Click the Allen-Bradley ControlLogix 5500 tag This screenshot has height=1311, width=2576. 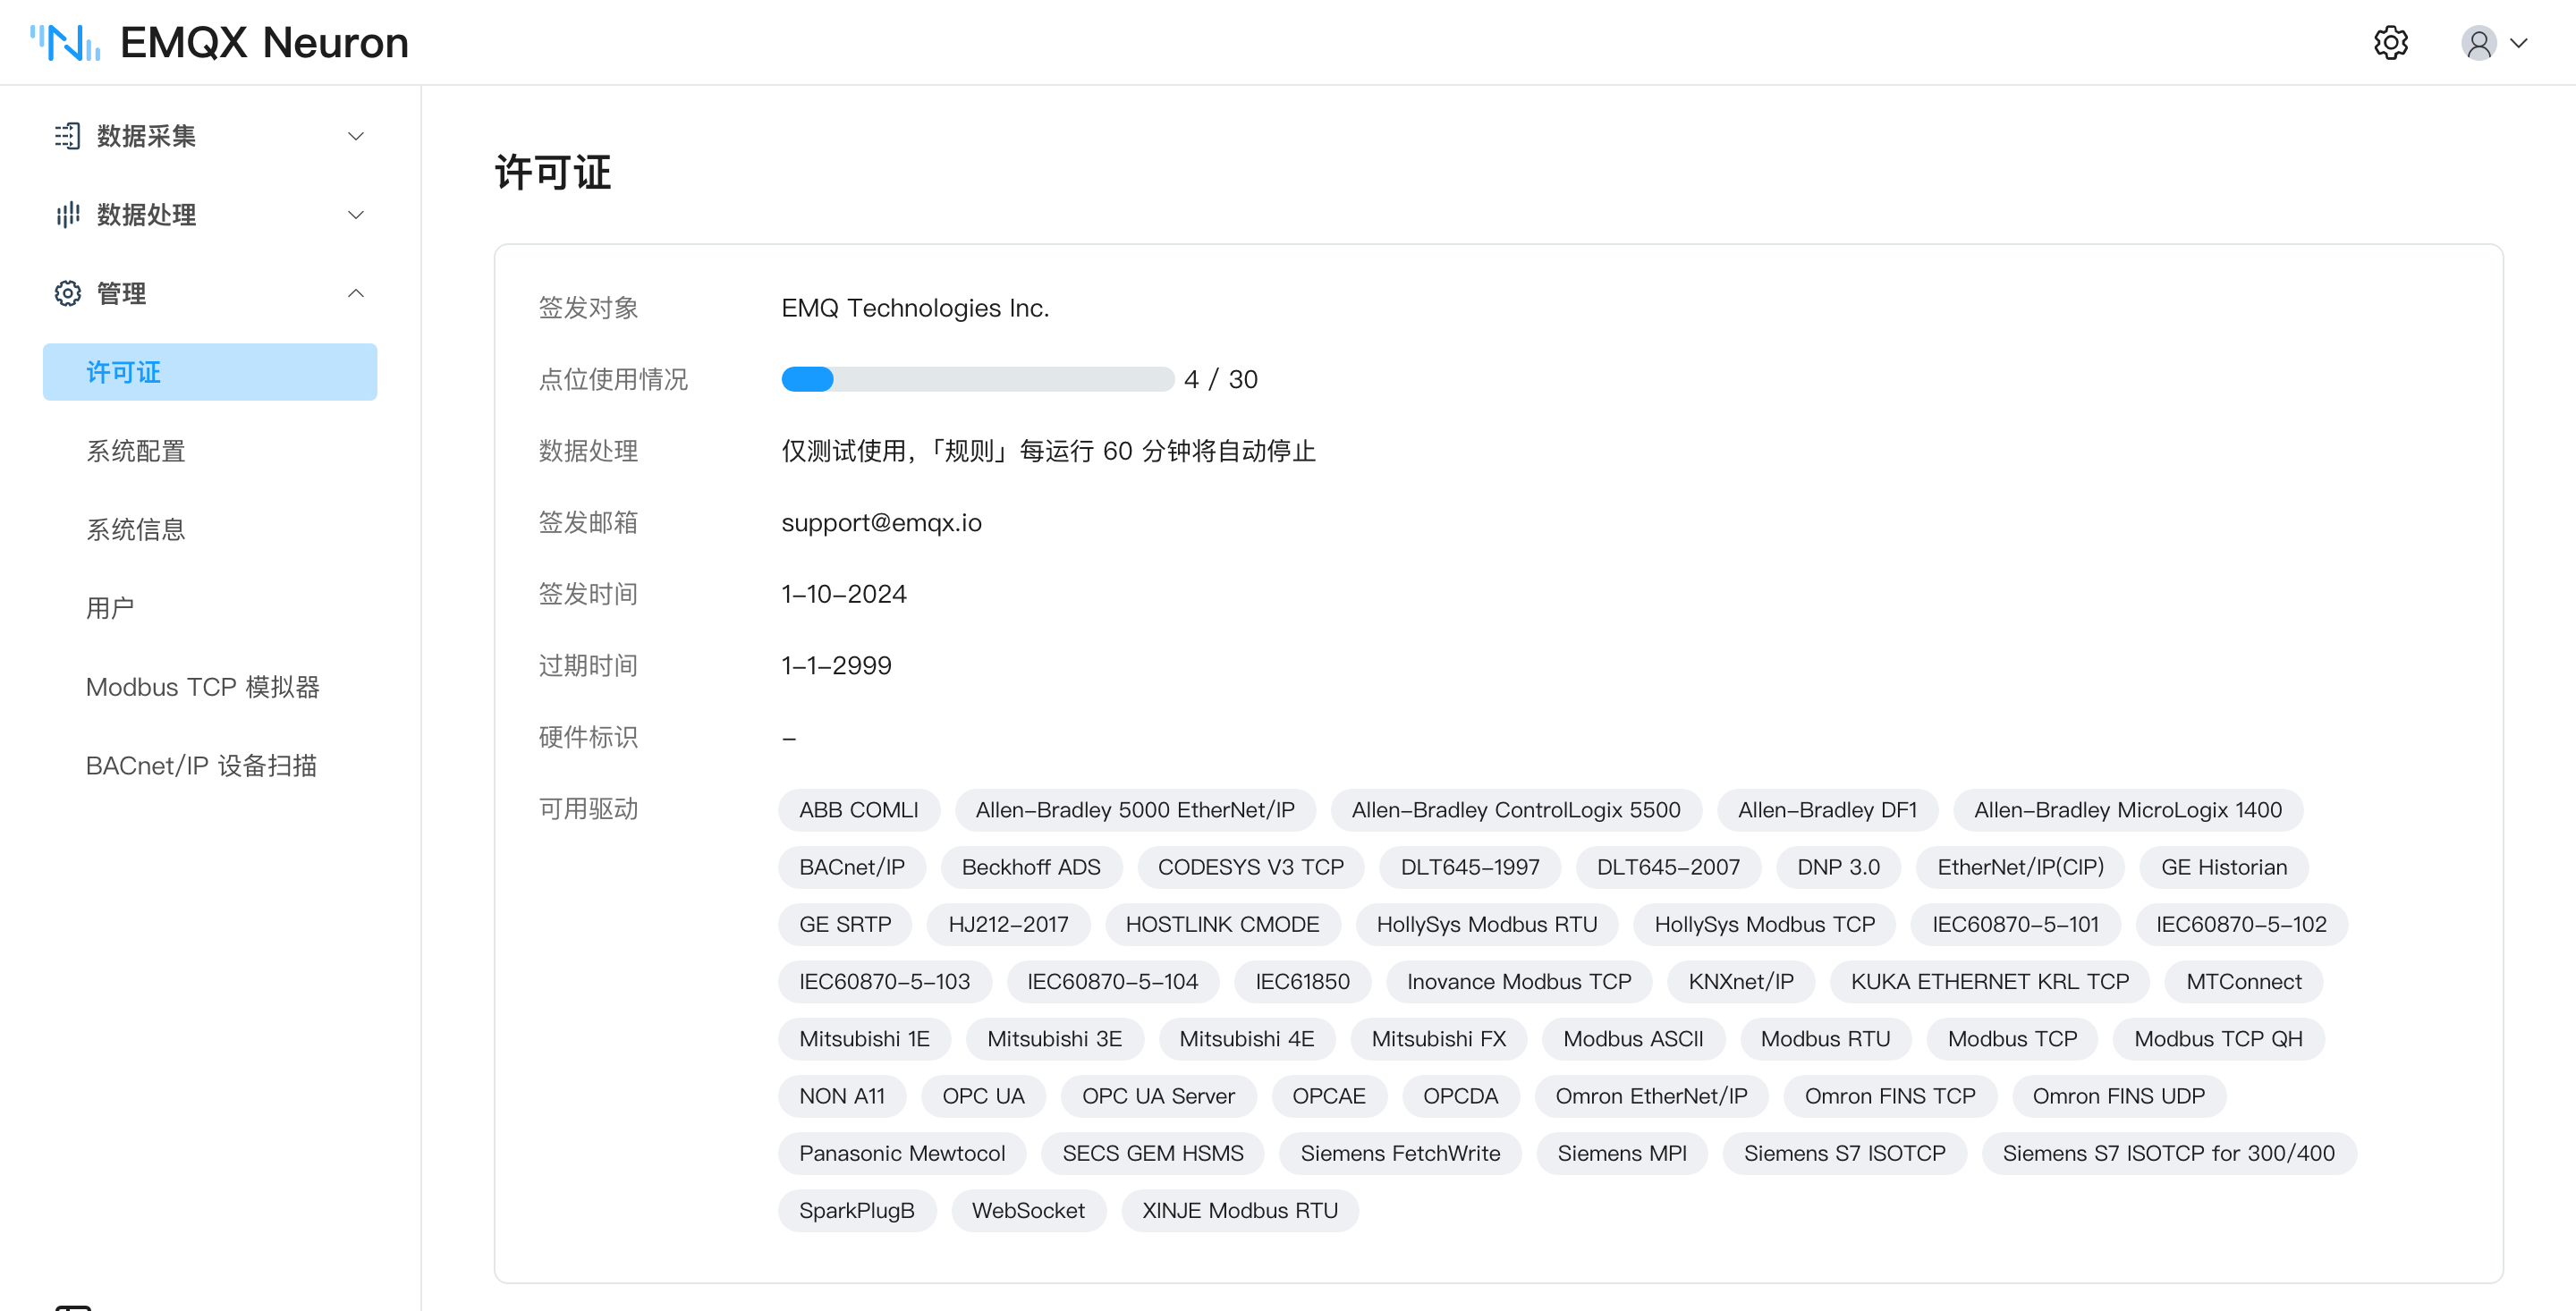pos(1516,810)
